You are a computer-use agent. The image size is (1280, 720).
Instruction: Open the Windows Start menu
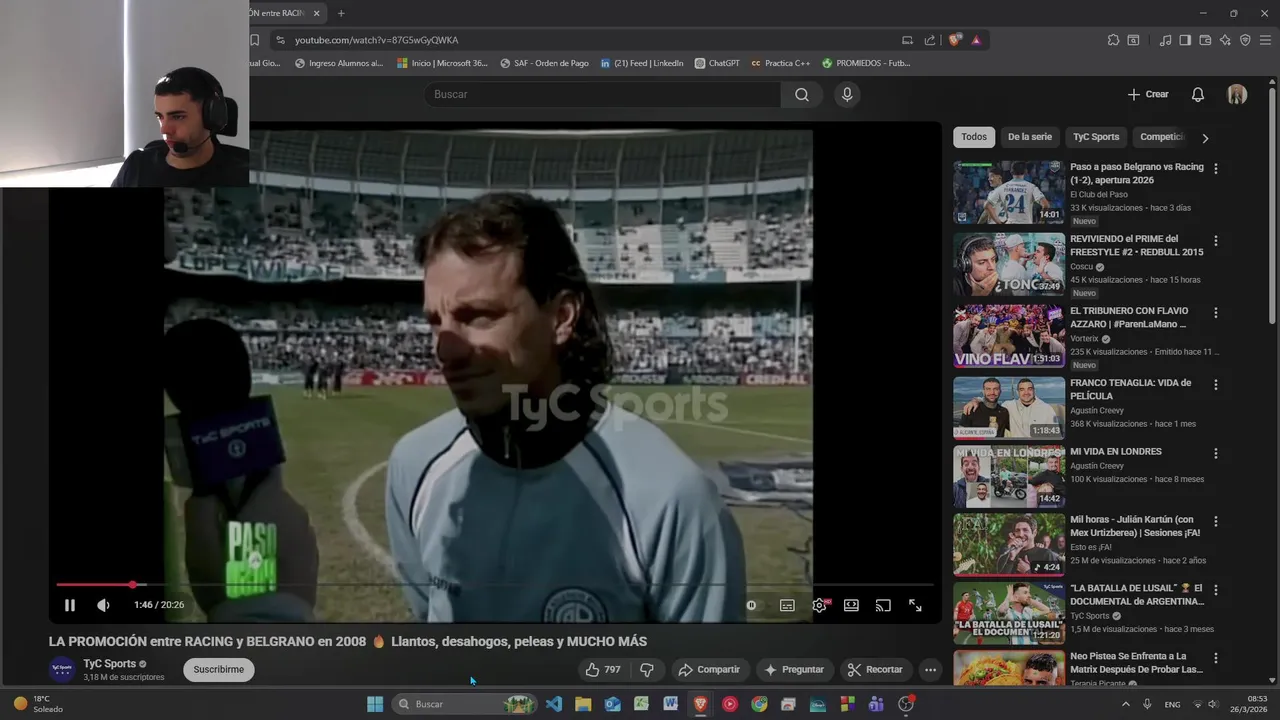pyautogui.click(x=375, y=704)
